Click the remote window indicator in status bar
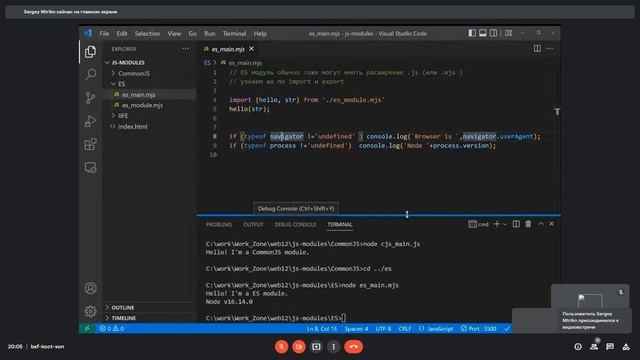 [x=87, y=328]
